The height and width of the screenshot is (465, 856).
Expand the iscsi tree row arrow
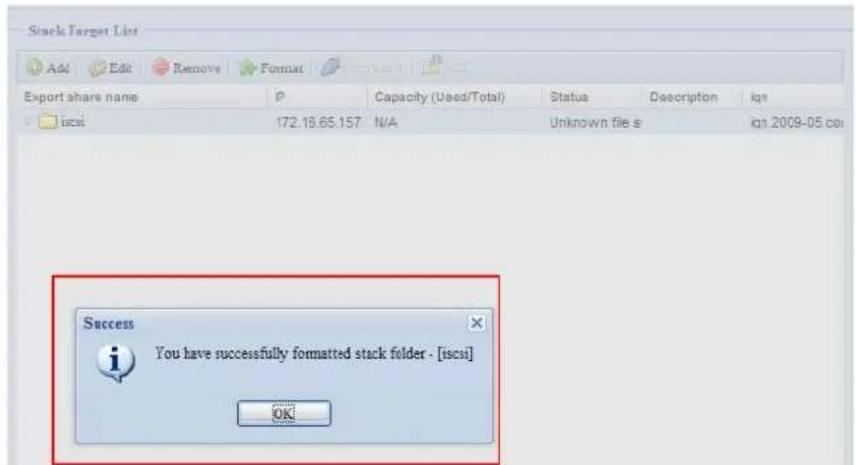click(x=28, y=122)
